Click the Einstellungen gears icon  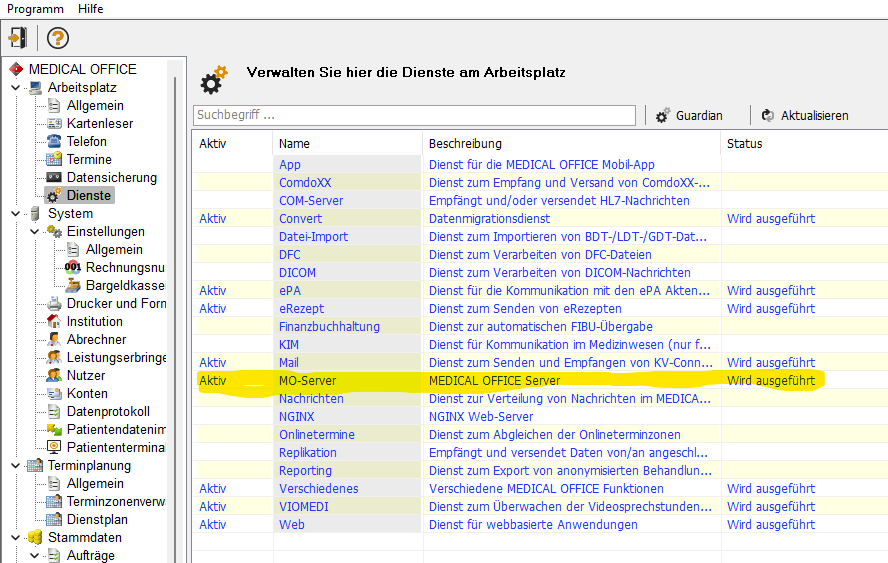54,232
